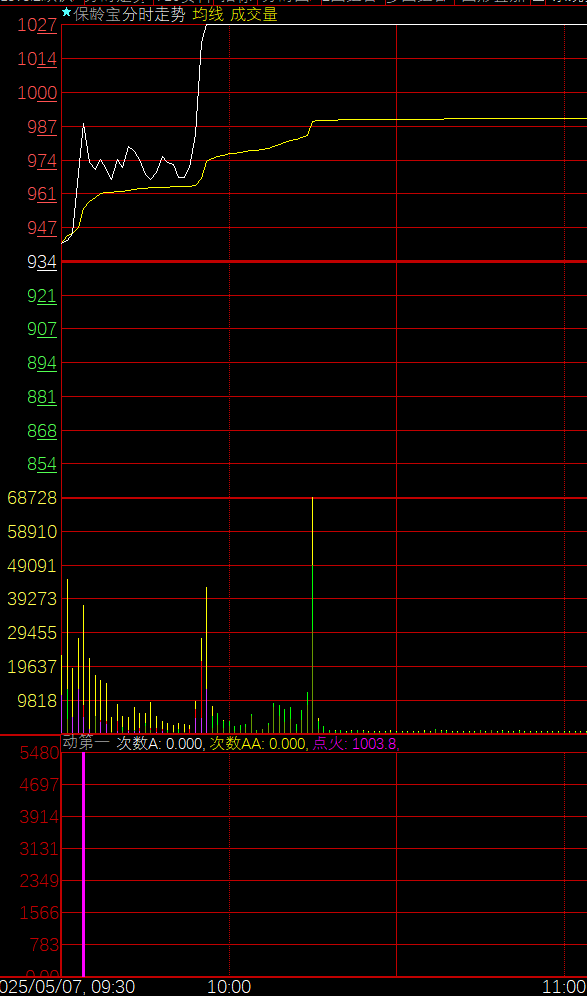The width and height of the screenshot is (587, 996).
Task: Click the 2349 indicator axis label
Action: pyautogui.click(x=39, y=881)
